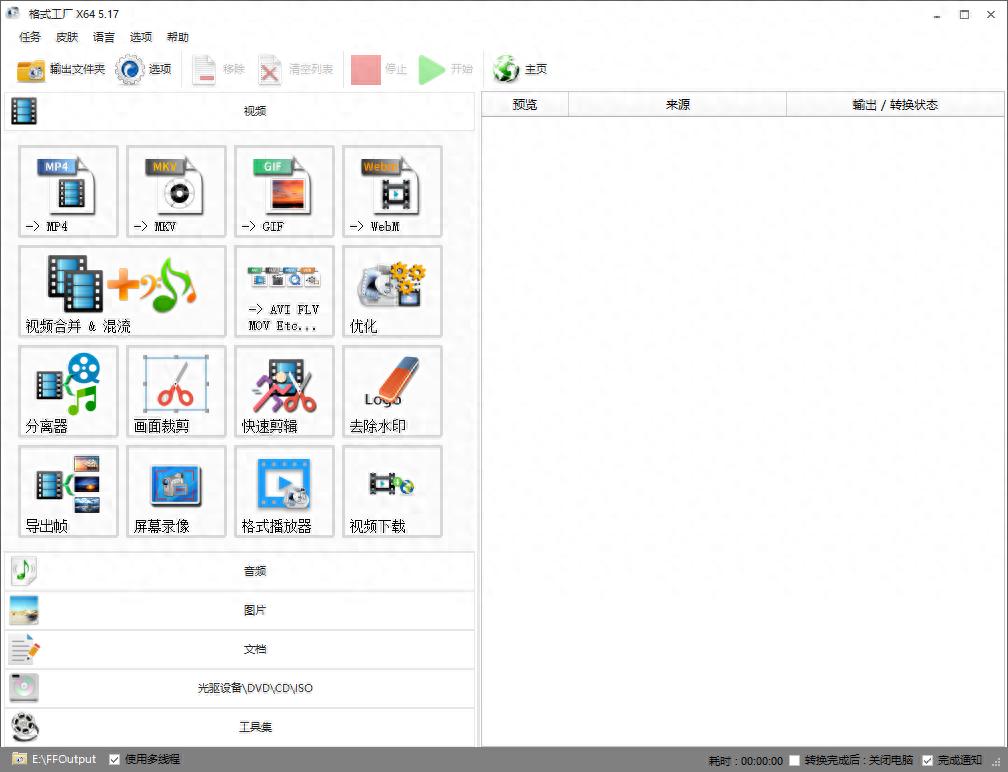Viewport: 1008px width, 772px height.
Task: Click the 开始 start button
Action: (442, 69)
